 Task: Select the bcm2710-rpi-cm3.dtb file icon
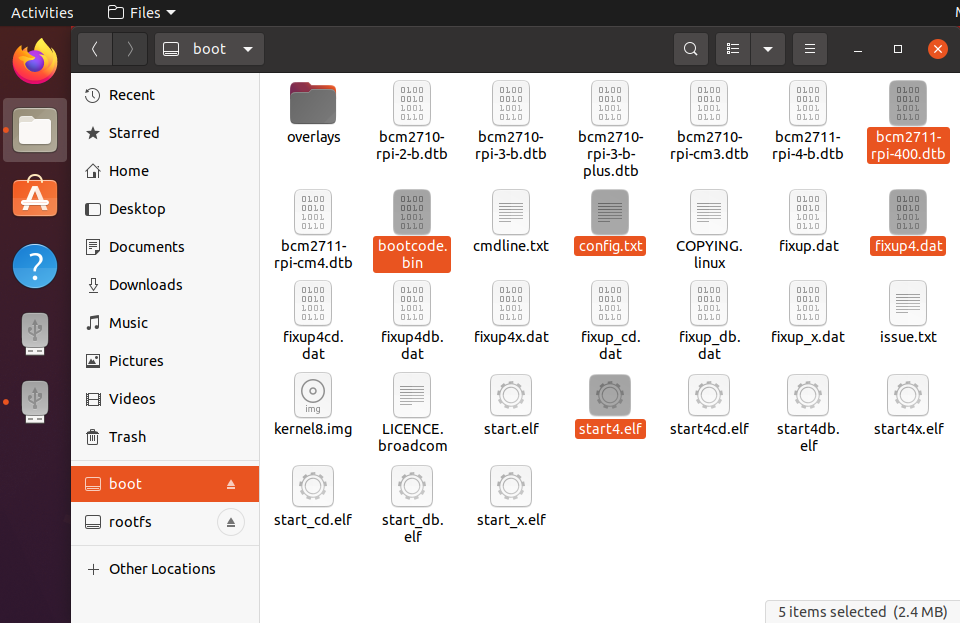point(709,103)
